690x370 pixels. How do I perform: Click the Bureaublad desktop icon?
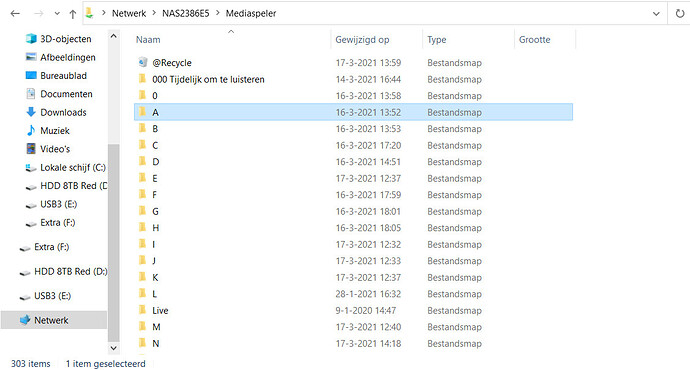31,75
